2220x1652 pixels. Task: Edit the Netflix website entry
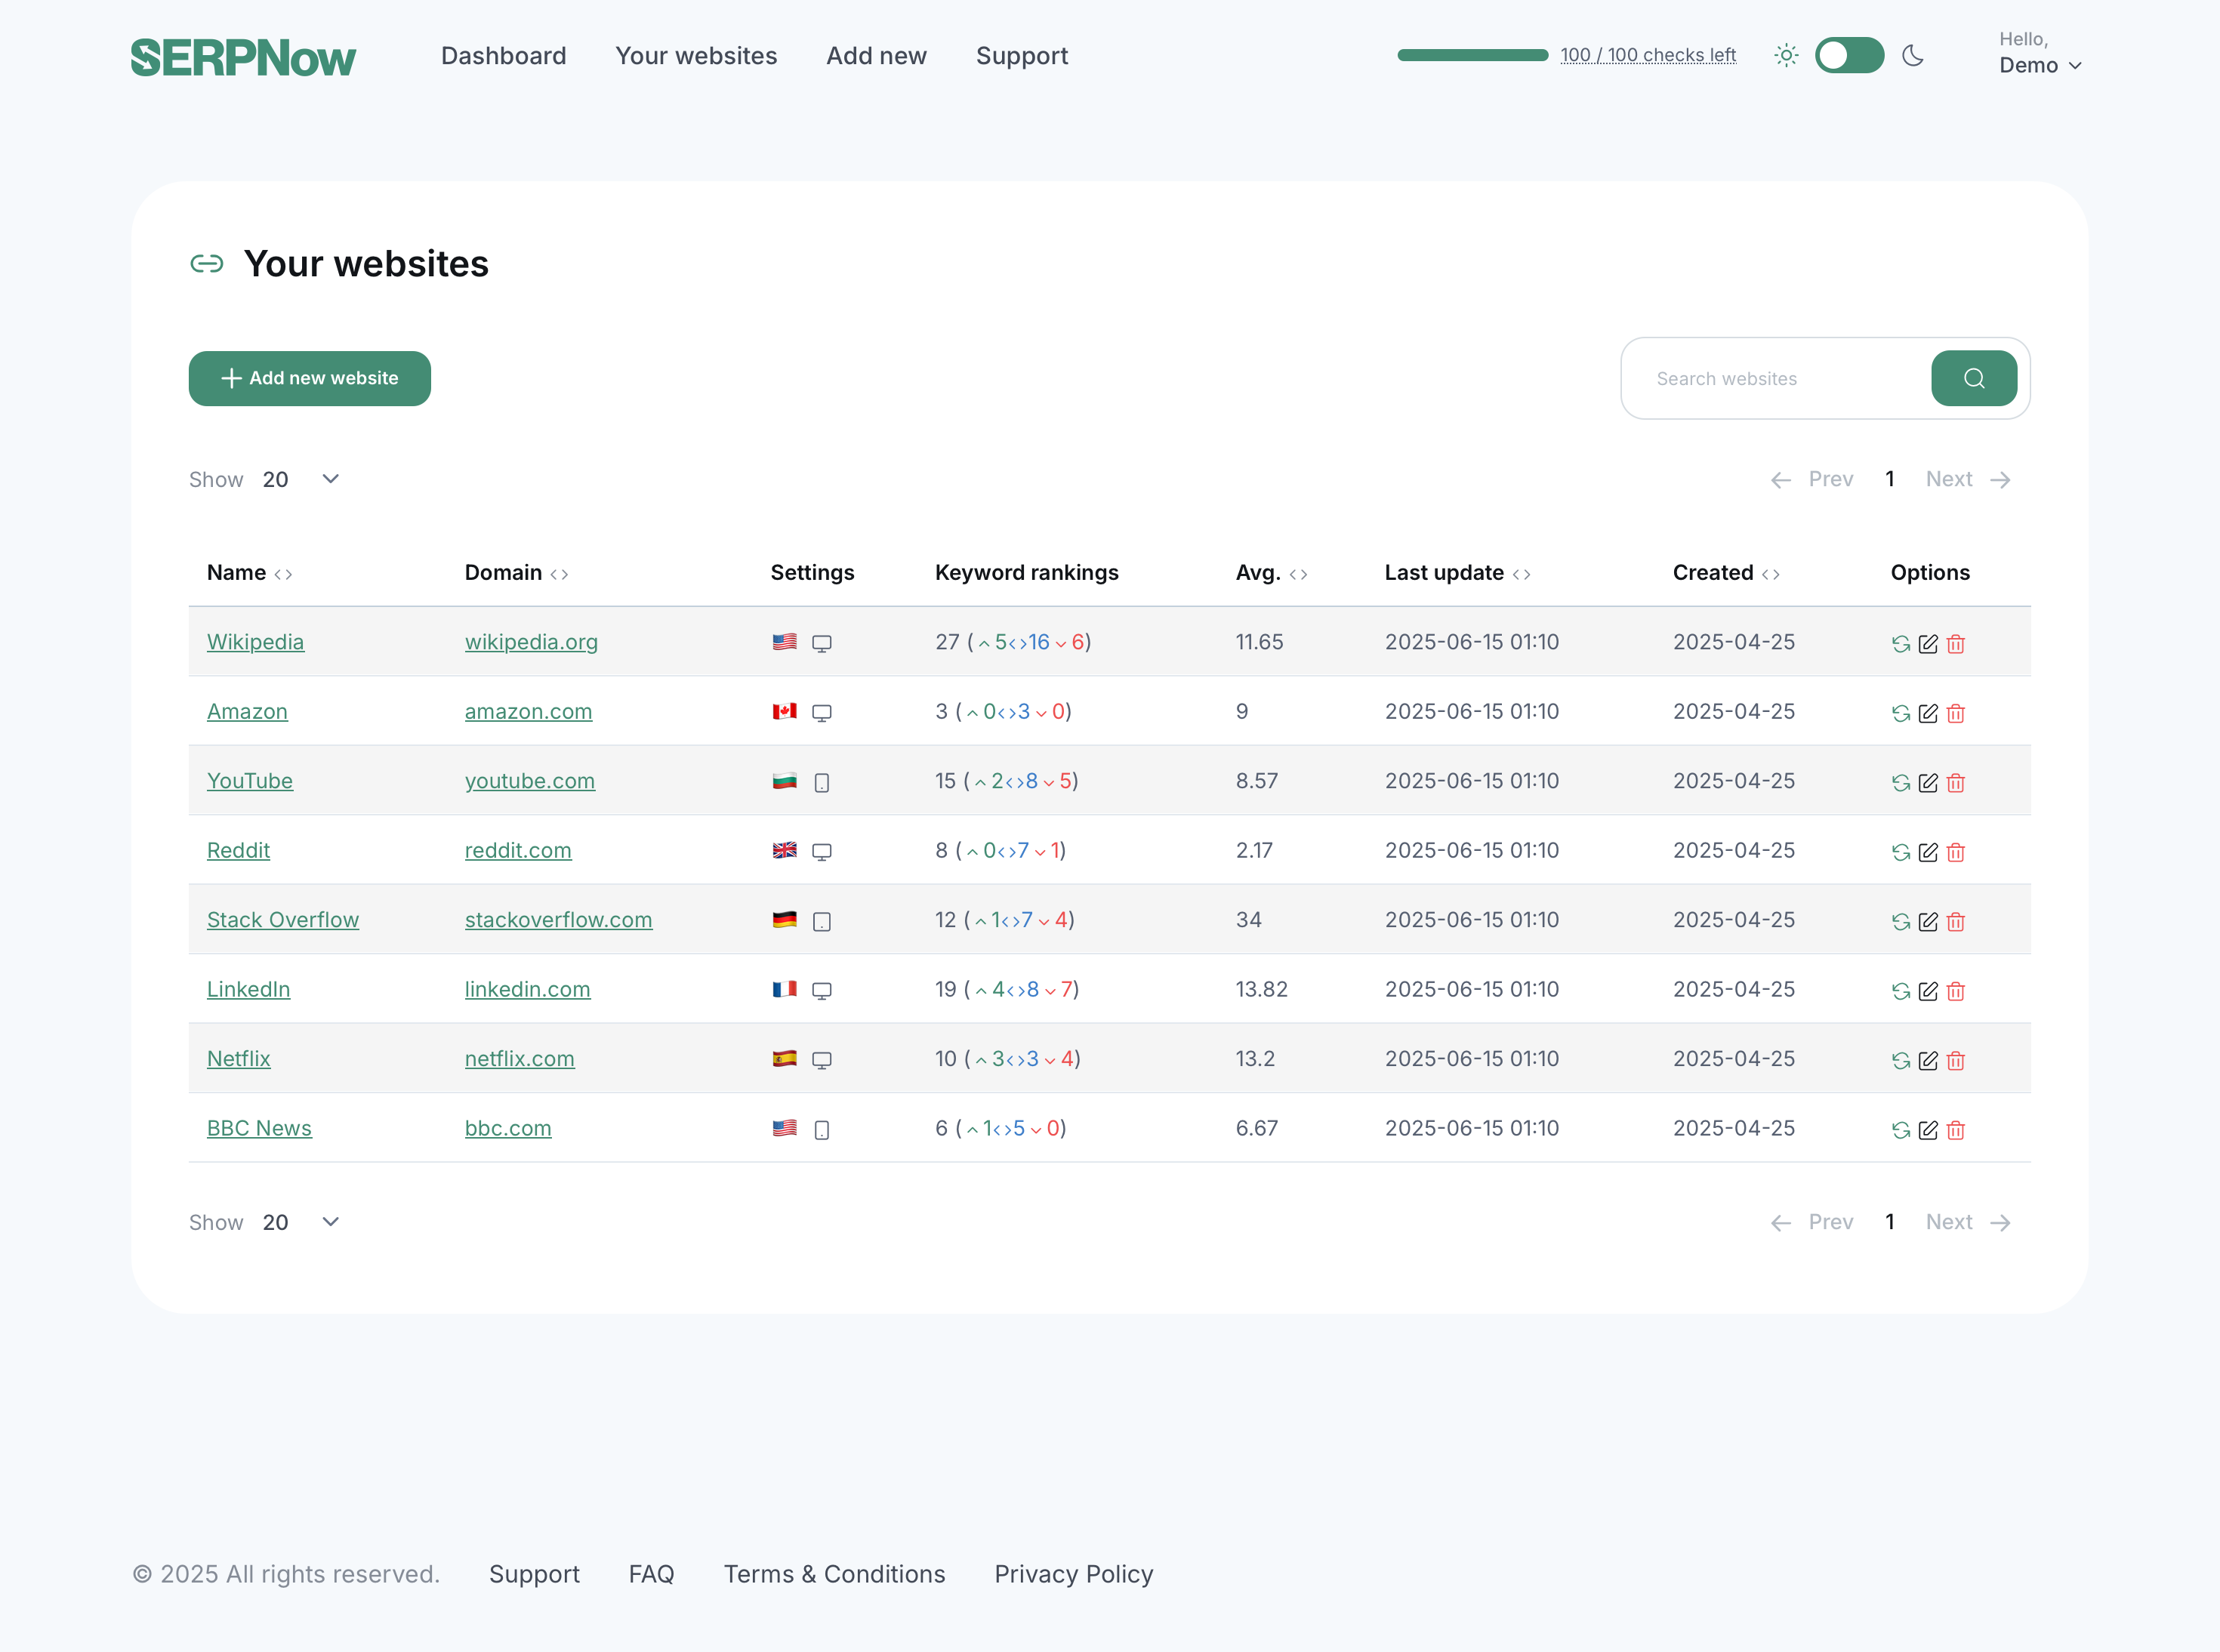(x=1928, y=1061)
